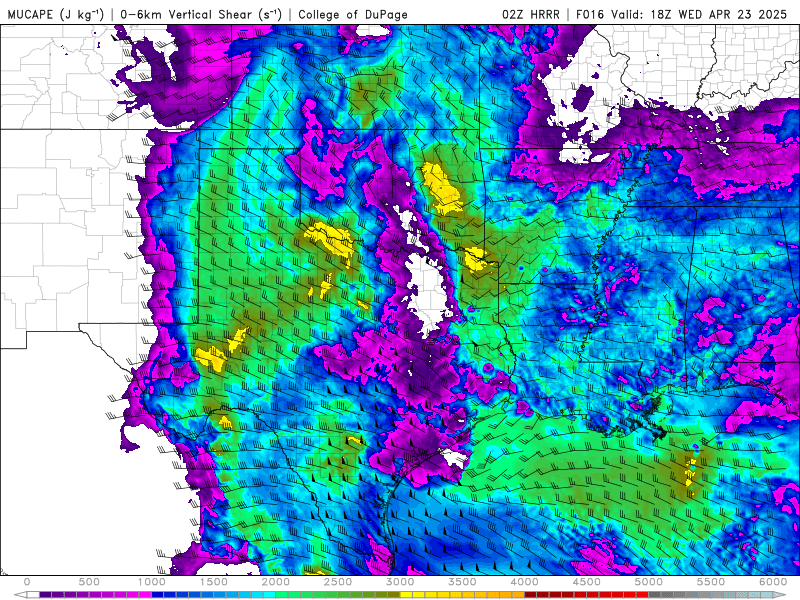Click the 3000 color scale label

[x=400, y=582]
